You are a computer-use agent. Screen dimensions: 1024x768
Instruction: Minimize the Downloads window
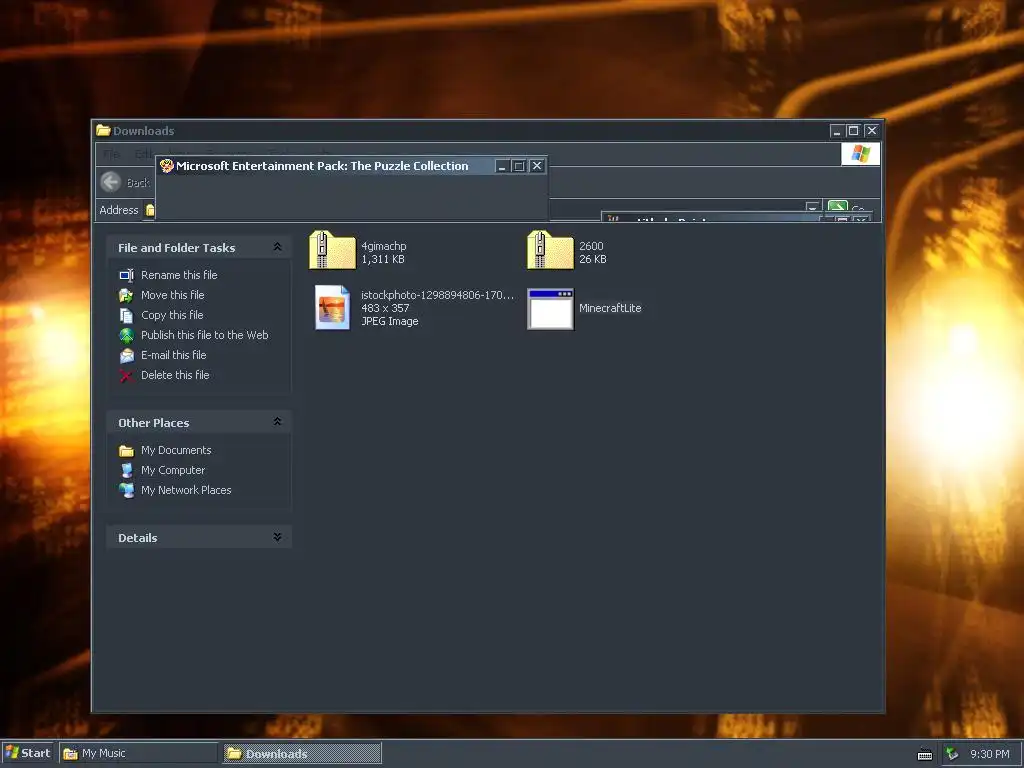coord(837,131)
